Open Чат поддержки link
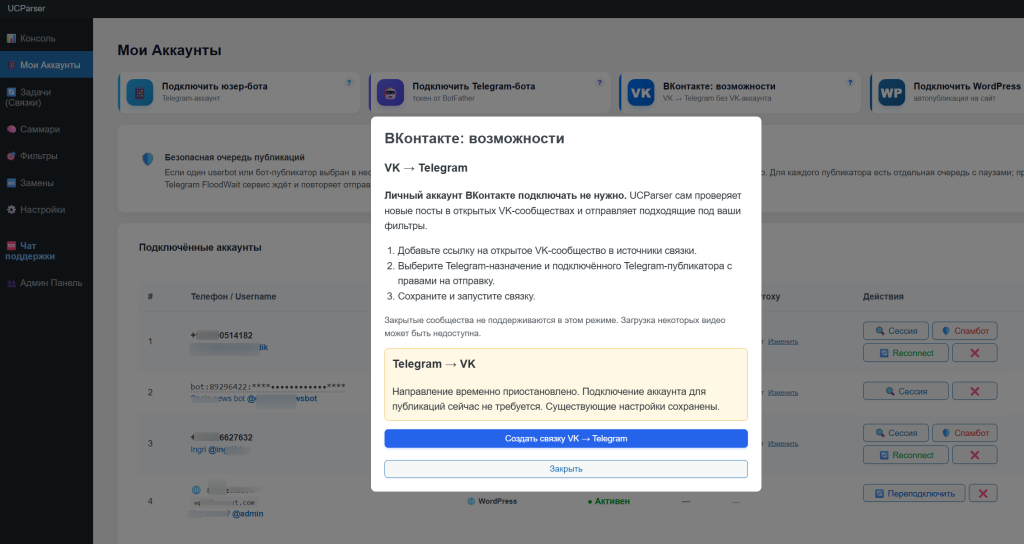This screenshot has height=544, width=1024. [46, 251]
